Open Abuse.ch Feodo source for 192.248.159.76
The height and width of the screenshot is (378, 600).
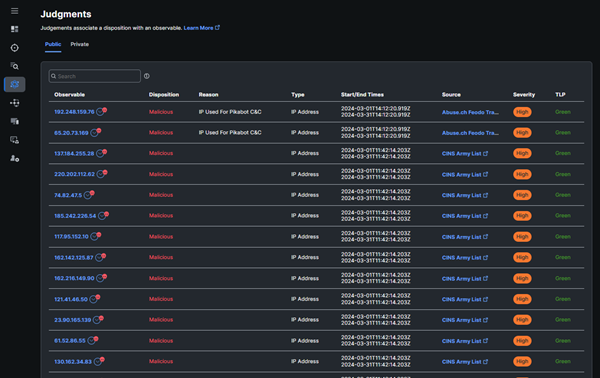coord(470,112)
